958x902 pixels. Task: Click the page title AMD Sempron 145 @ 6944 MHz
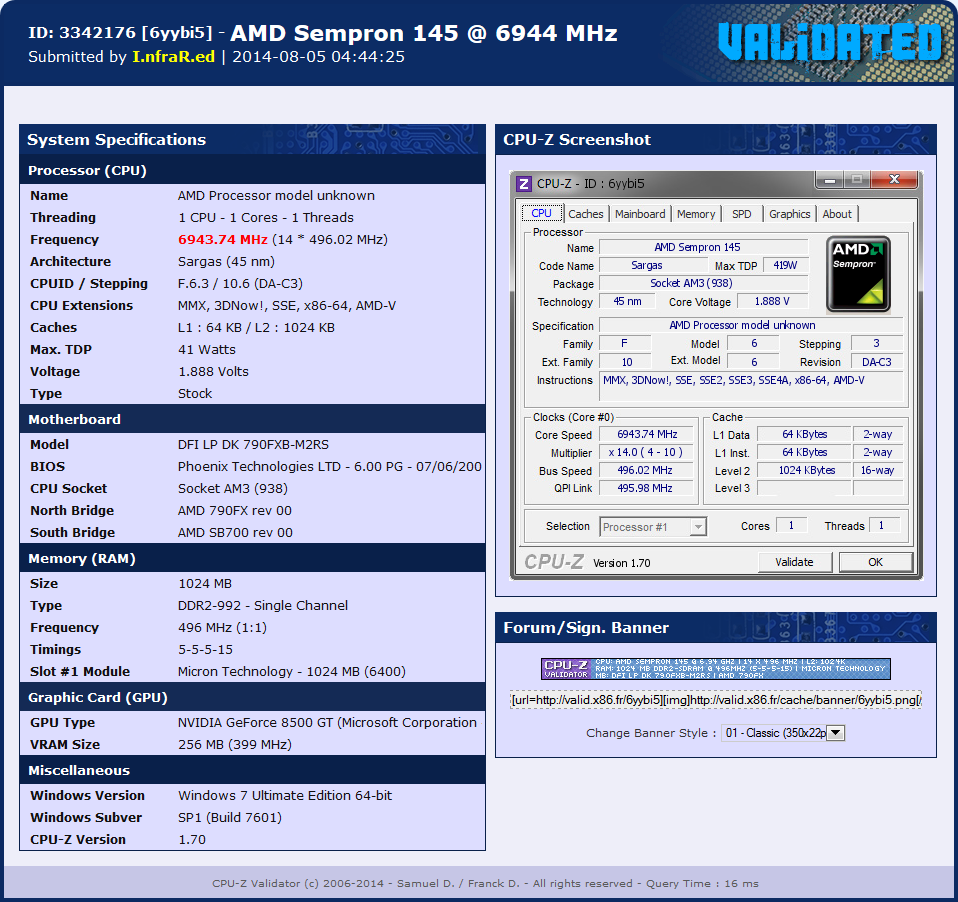tap(424, 33)
